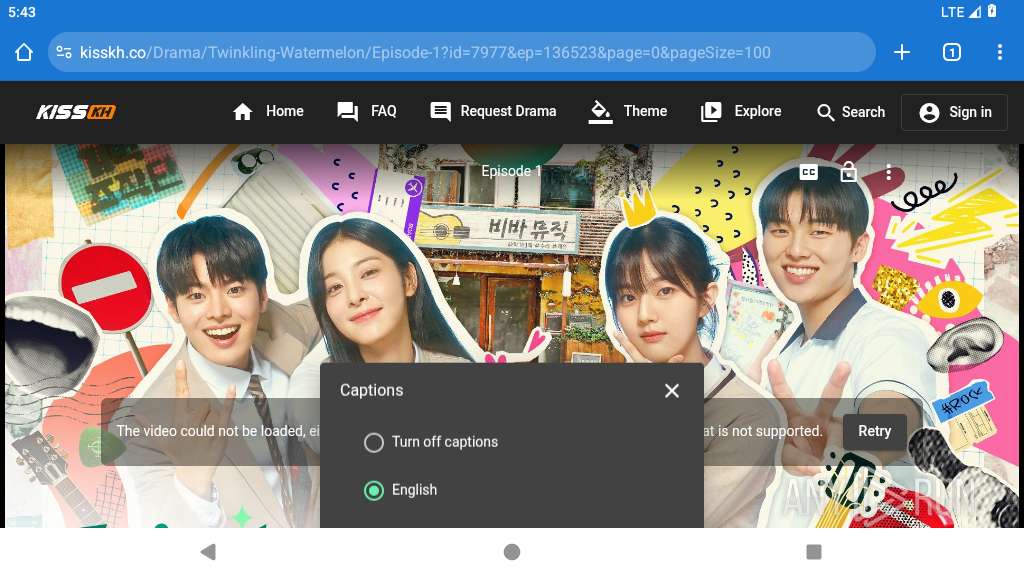
Task: Tap the lock icon in the video player
Action: click(848, 172)
